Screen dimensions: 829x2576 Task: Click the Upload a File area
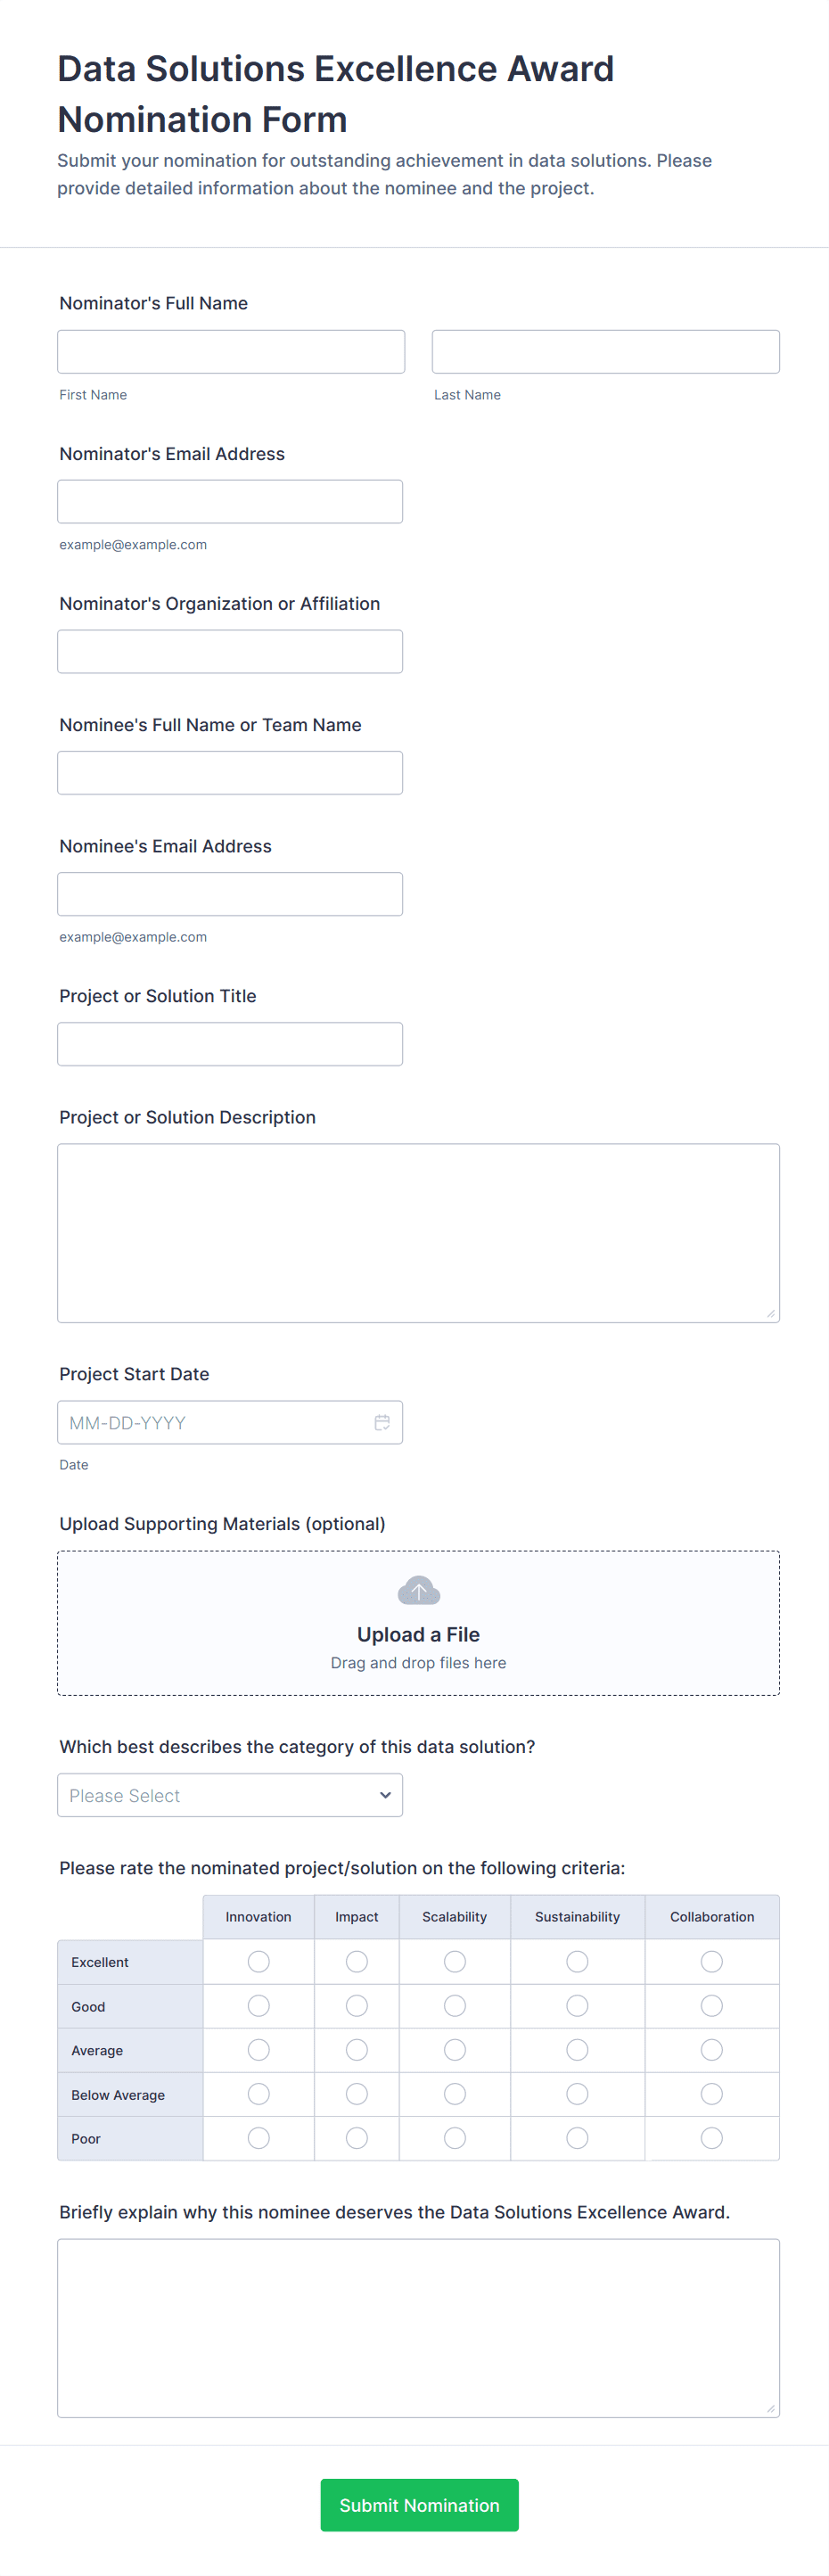pos(418,1633)
